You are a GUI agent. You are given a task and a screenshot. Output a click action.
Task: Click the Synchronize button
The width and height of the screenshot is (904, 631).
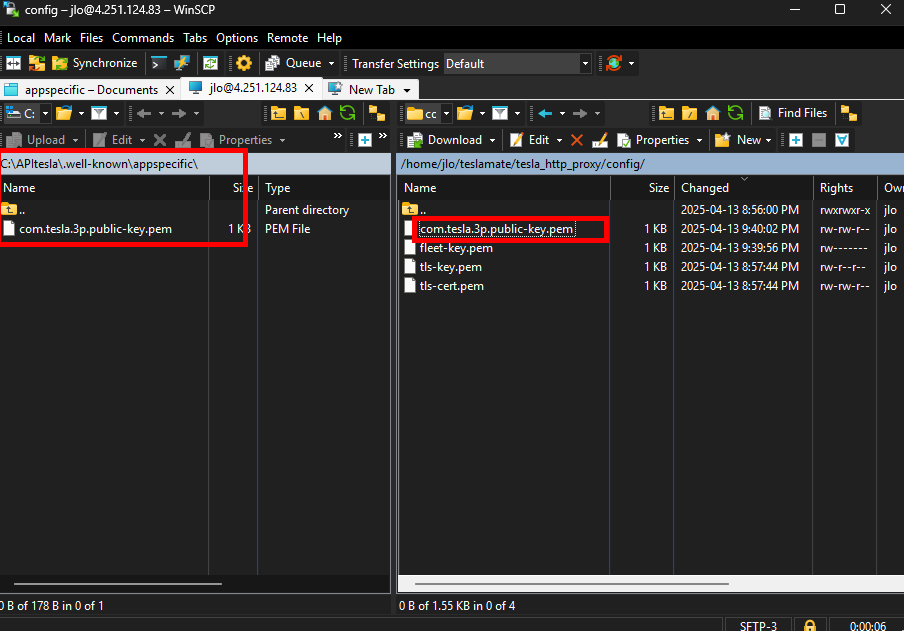(x=95, y=63)
